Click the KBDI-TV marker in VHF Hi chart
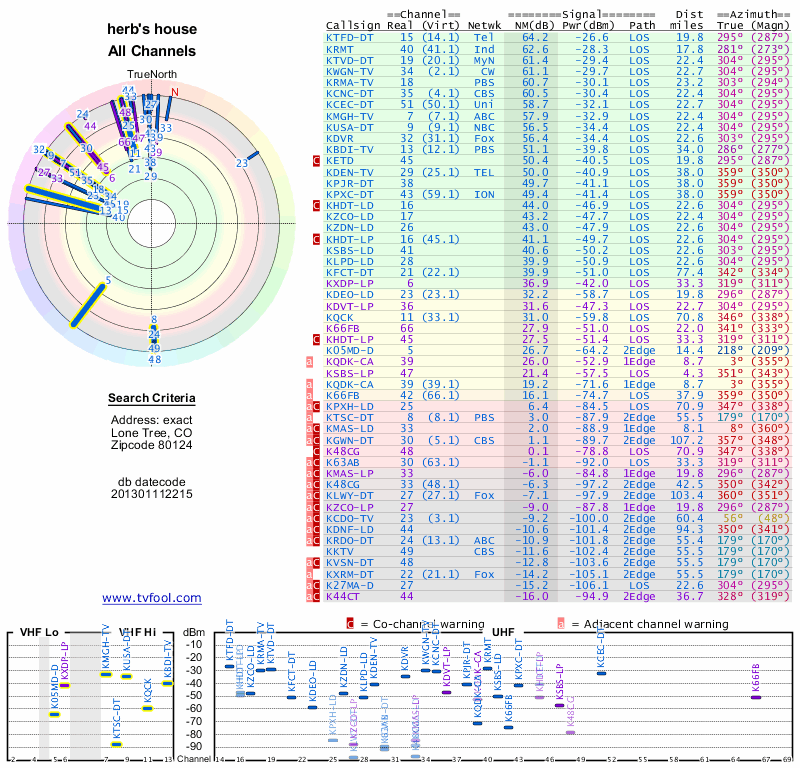 [x=168, y=683]
